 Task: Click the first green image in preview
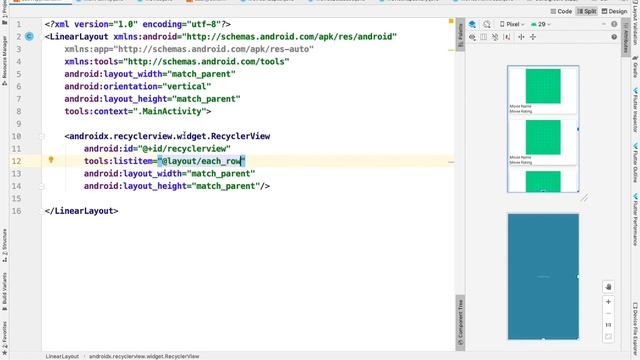click(x=543, y=86)
